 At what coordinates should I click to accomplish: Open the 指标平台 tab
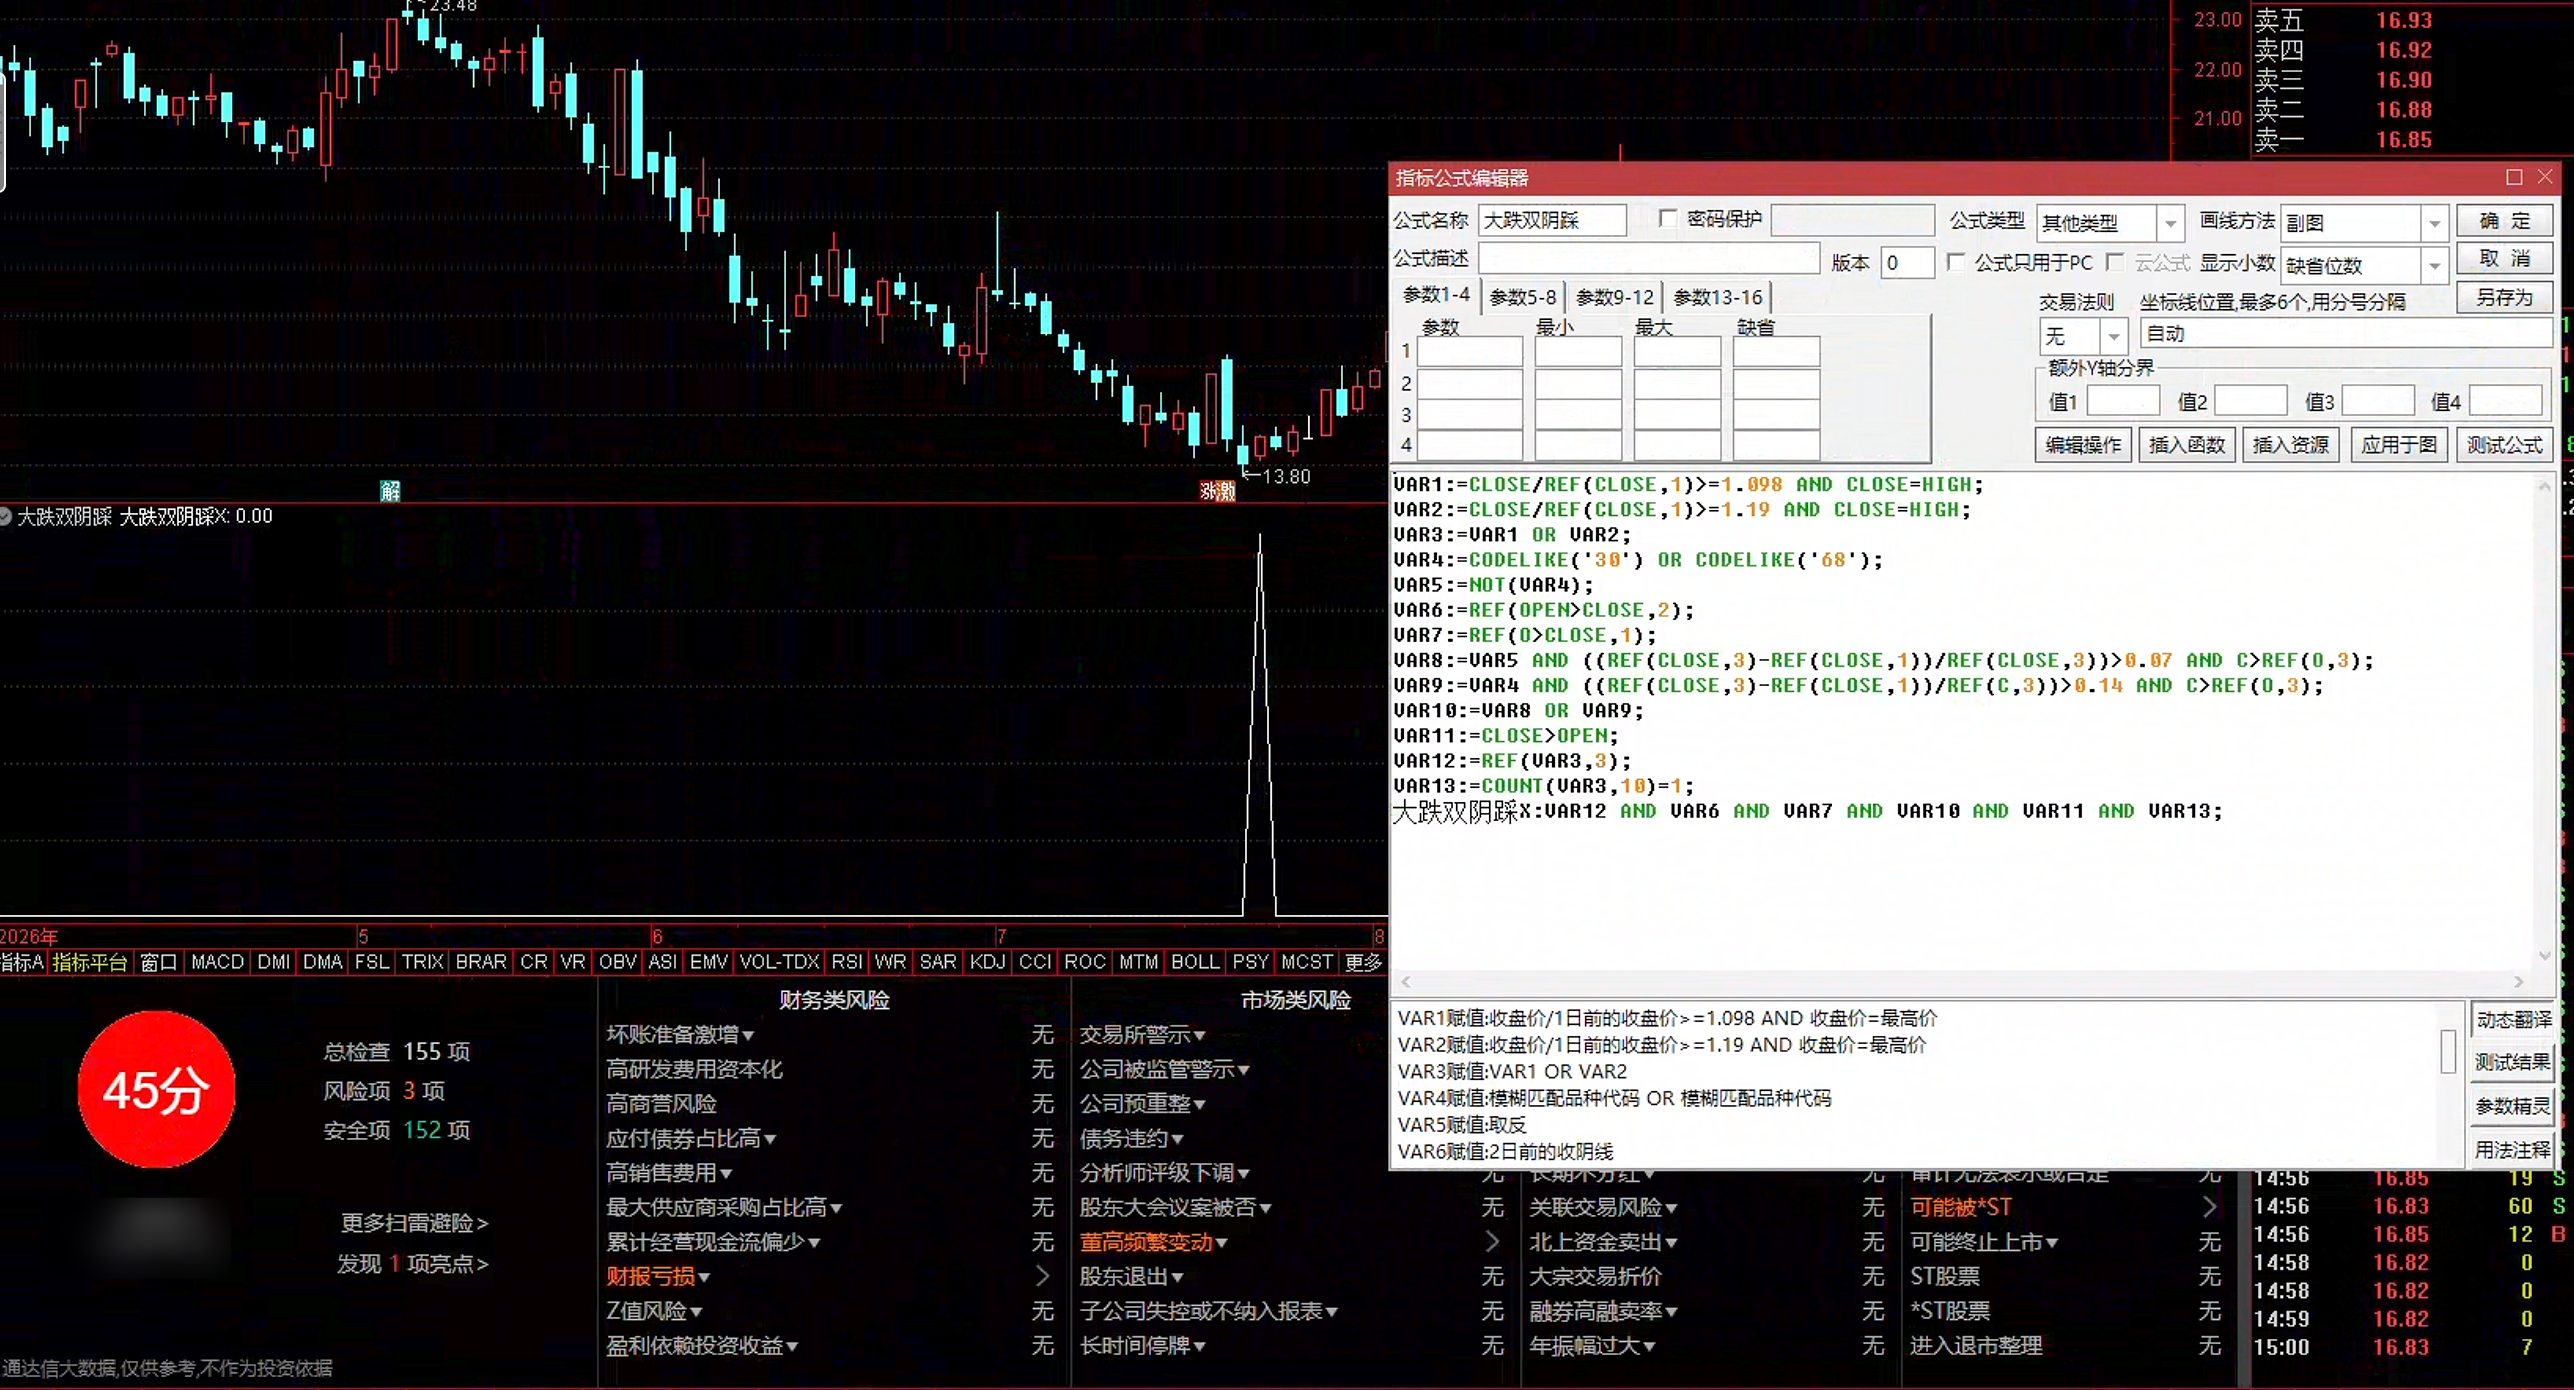point(90,962)
